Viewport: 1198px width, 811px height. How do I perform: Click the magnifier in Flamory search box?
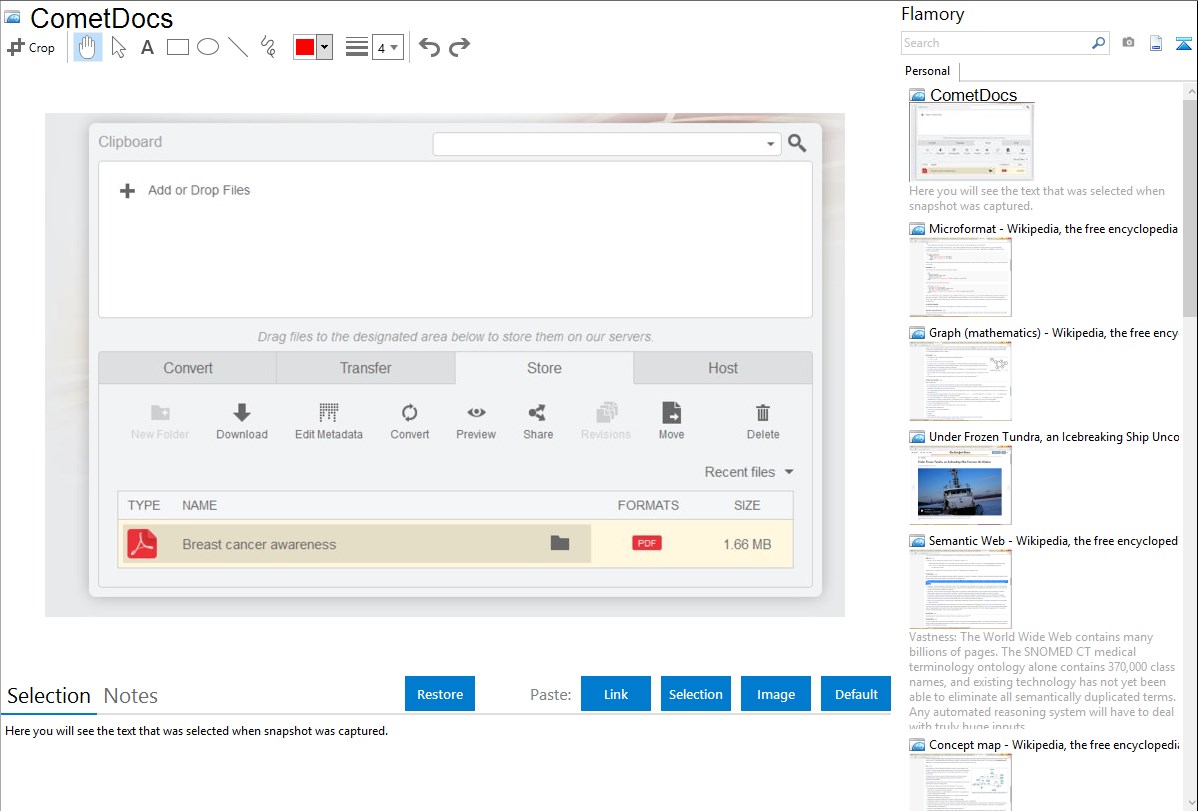(x=1099, y=43)
